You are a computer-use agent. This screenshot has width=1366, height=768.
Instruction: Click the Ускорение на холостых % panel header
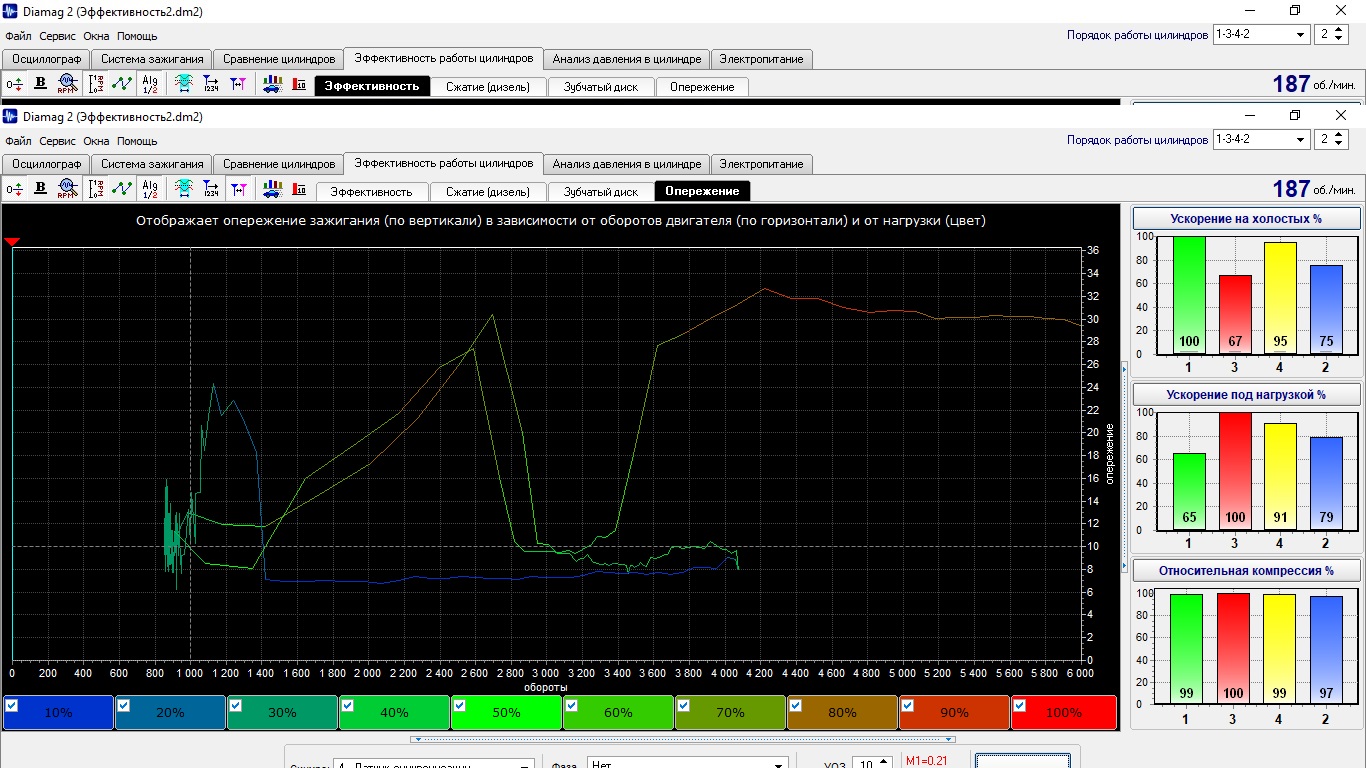pos(1246,219)
